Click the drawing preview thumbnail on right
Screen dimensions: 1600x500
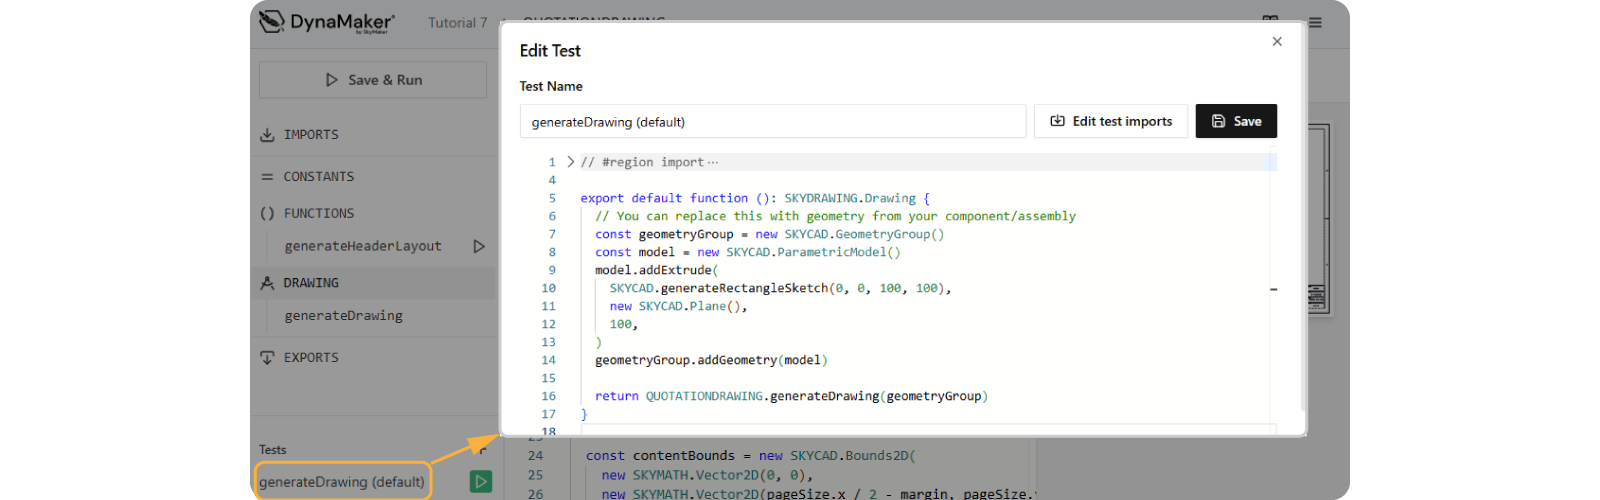[1318, 220]
